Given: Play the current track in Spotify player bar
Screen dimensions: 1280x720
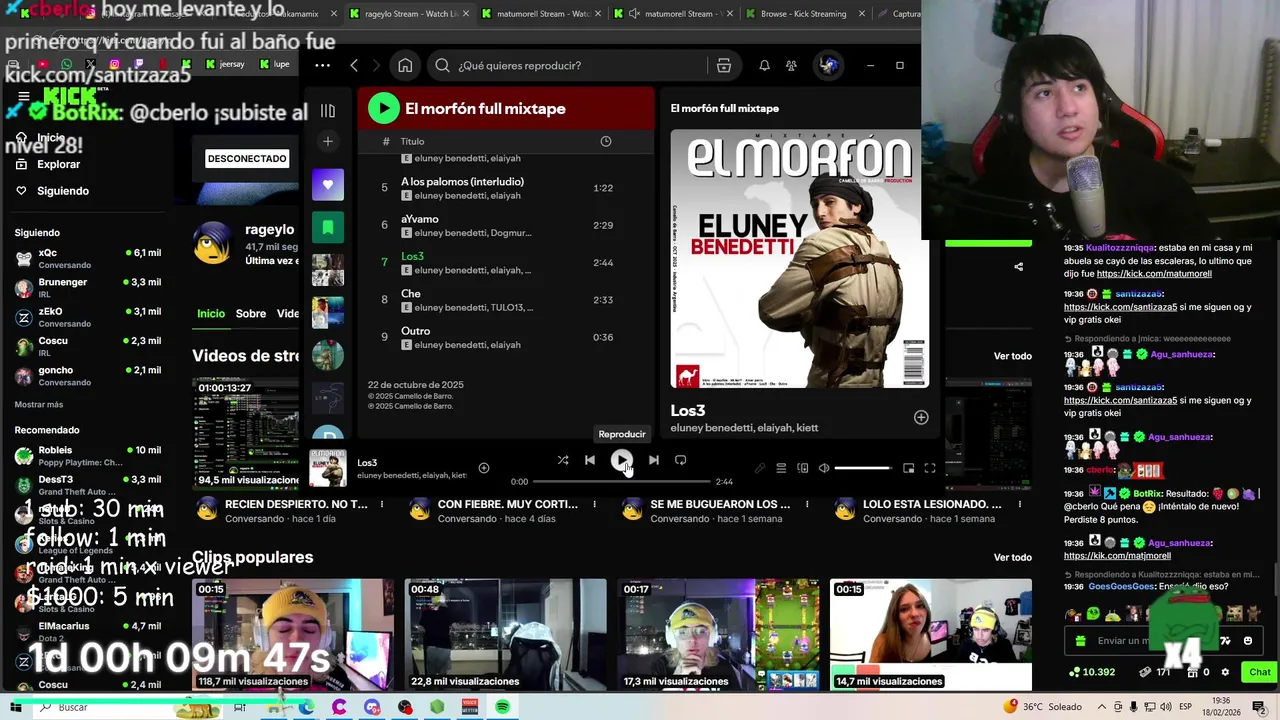Looking at the screenshot, I should 621,460.
